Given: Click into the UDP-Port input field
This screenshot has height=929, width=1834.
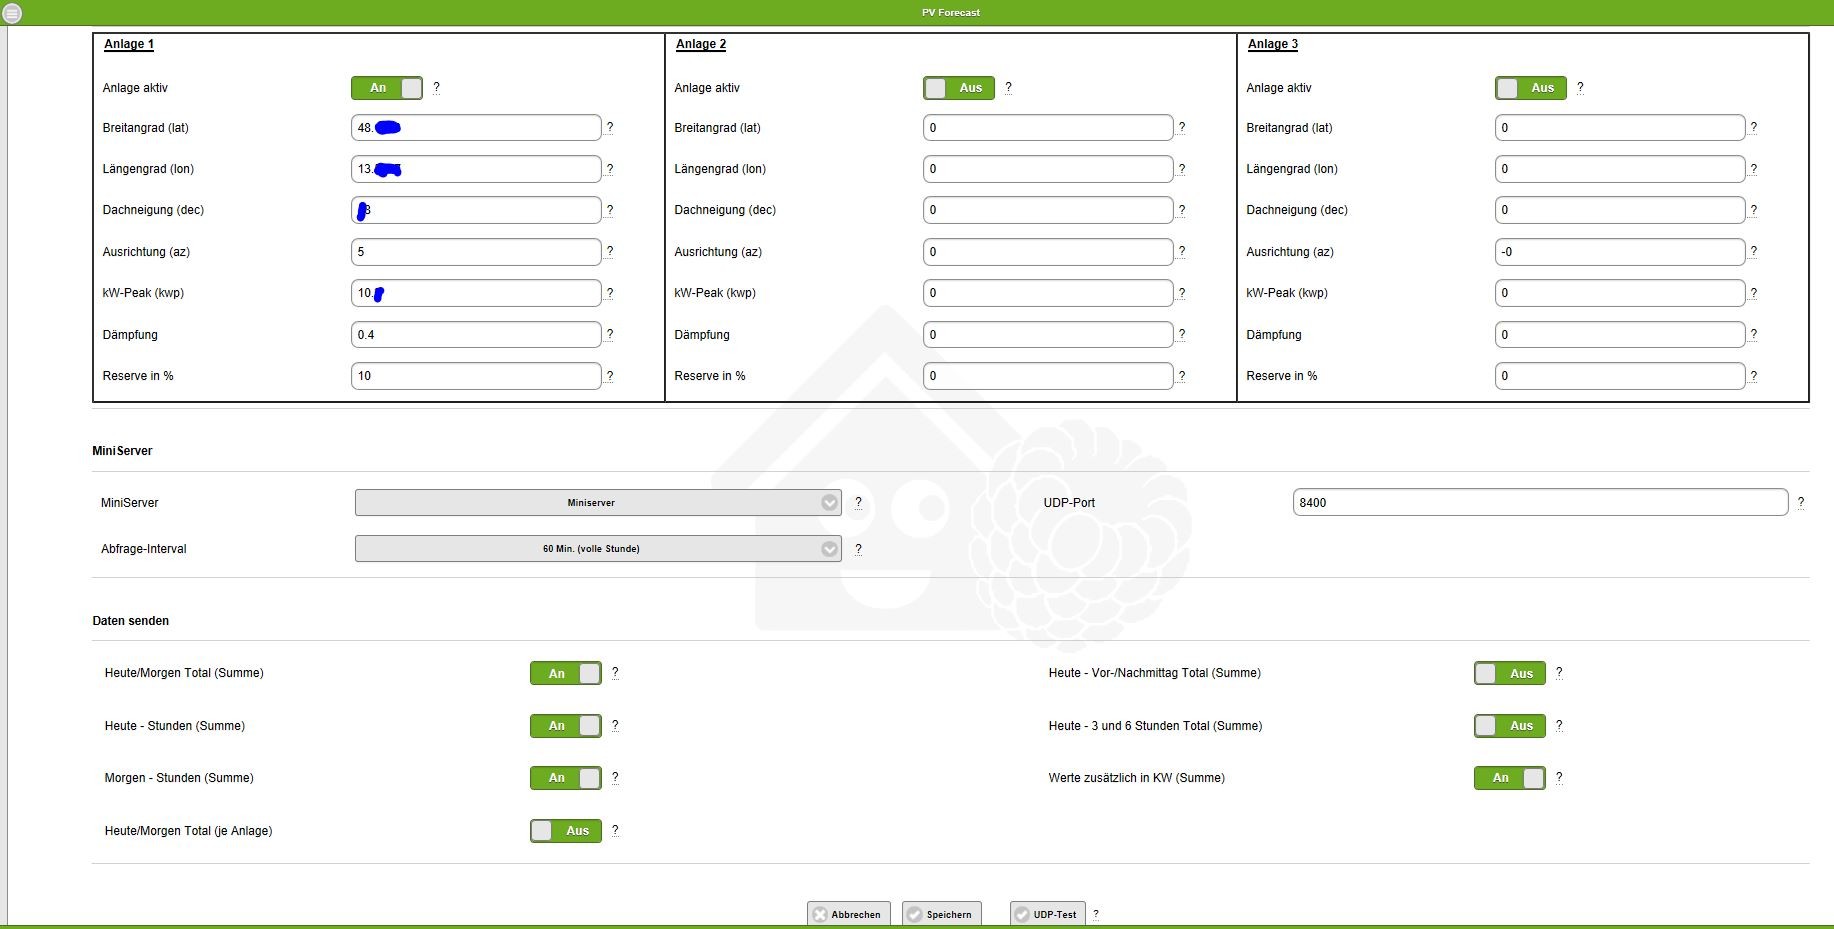Looking at the screenshot, I should click(x=1539, y=503).
